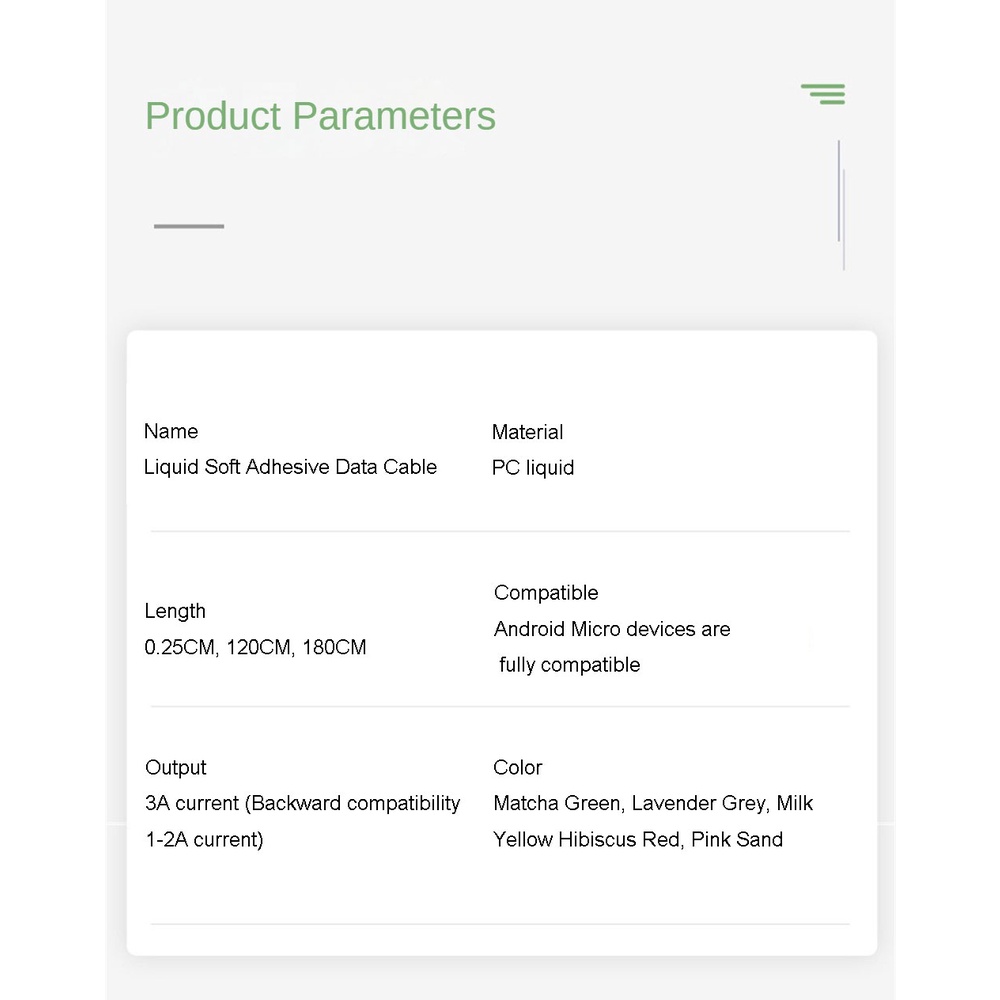The width and height of the screenshot is (1000, 1000).
Task: Click the Length label
Action: click(175, 611)
